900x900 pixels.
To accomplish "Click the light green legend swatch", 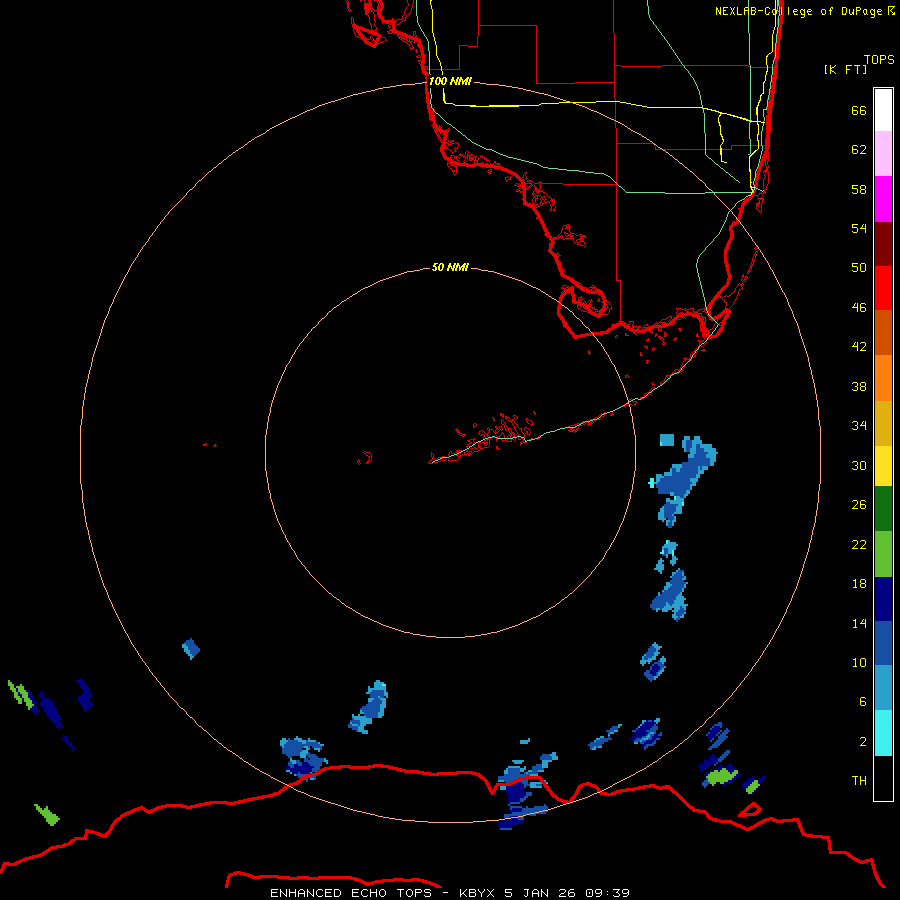I will pyautogui.click(x=883, y=554).
